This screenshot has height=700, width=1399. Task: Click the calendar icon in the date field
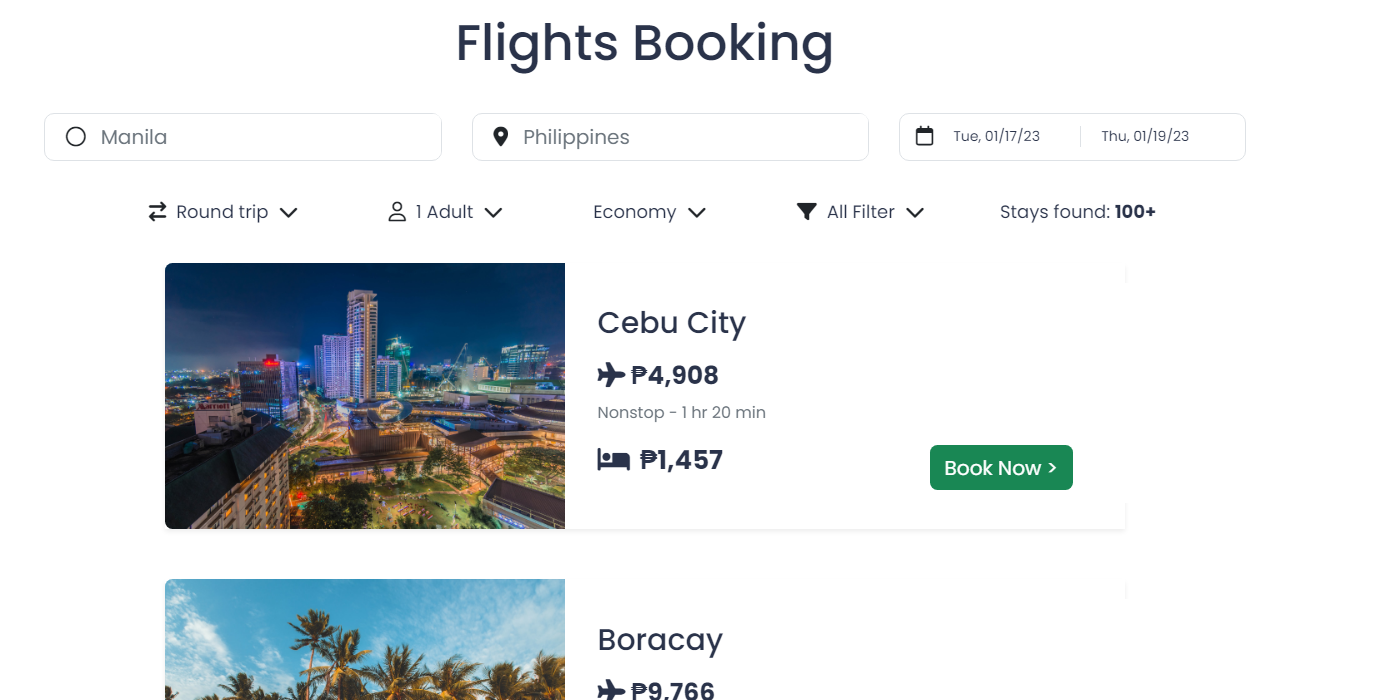tap(925, 136)
